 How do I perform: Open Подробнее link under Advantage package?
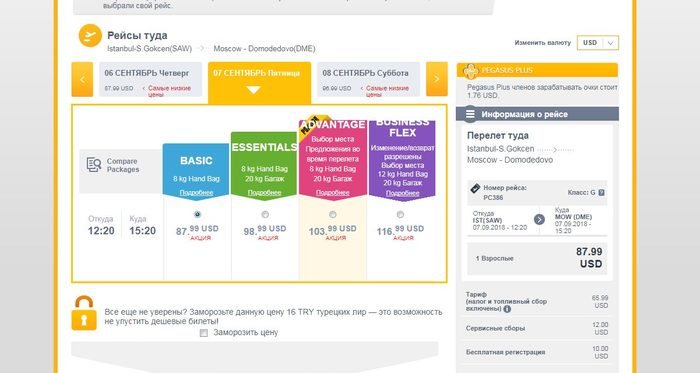pyautogui.click(x=333, y=193)
